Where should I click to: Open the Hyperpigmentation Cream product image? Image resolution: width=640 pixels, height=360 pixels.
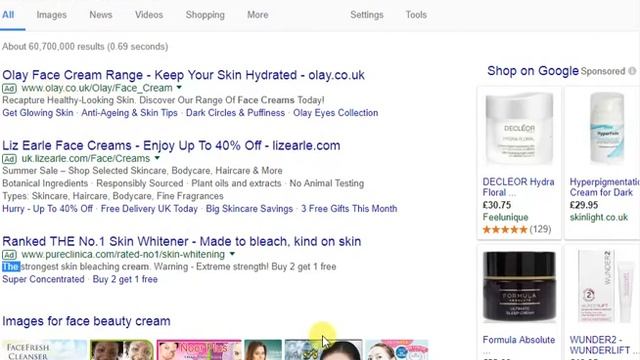pyautogui.click(x=607, y=128)
